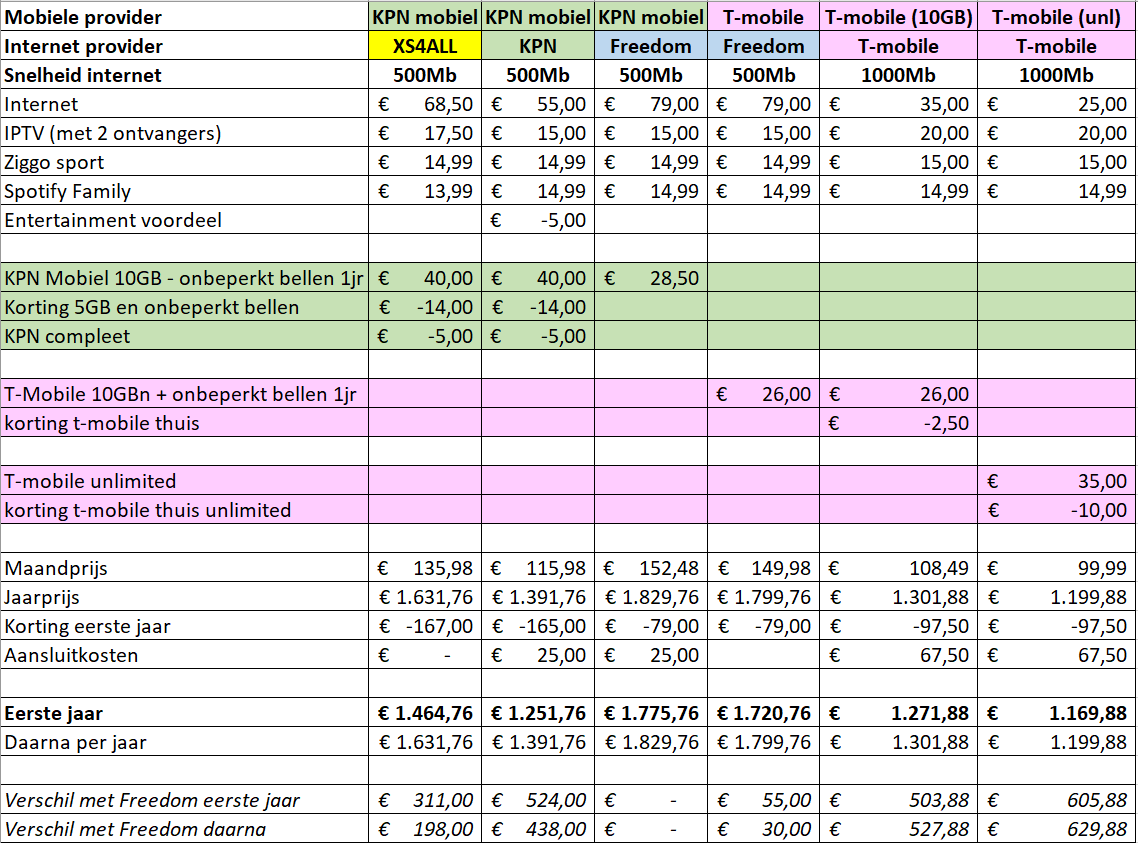Click the 629,88 Verschil daarna cell

point(1057,829)
